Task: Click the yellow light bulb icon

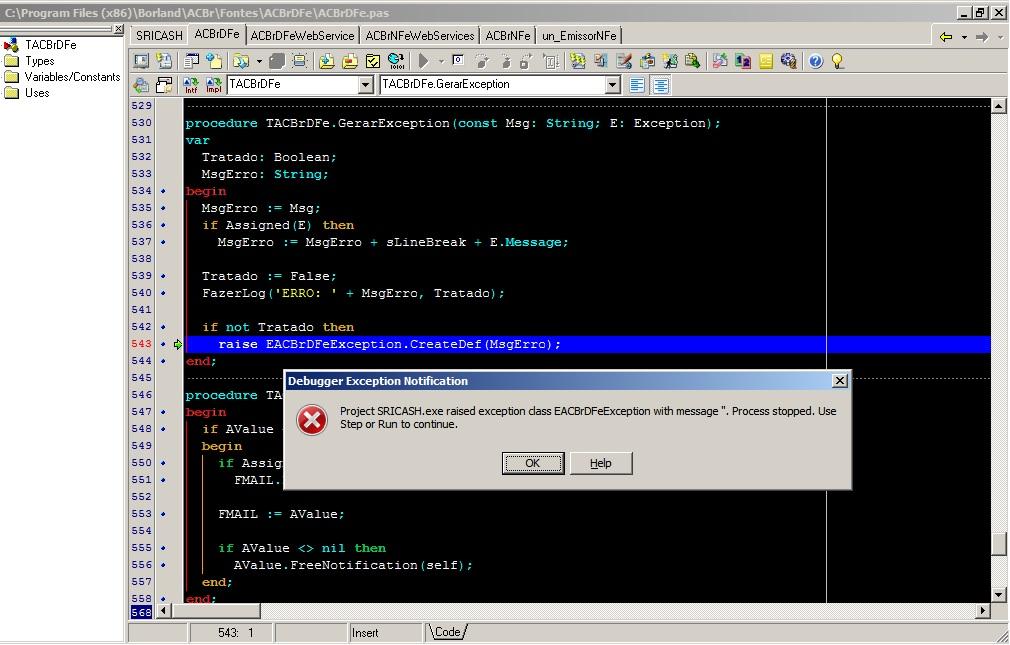Action: tap(837, 61)
